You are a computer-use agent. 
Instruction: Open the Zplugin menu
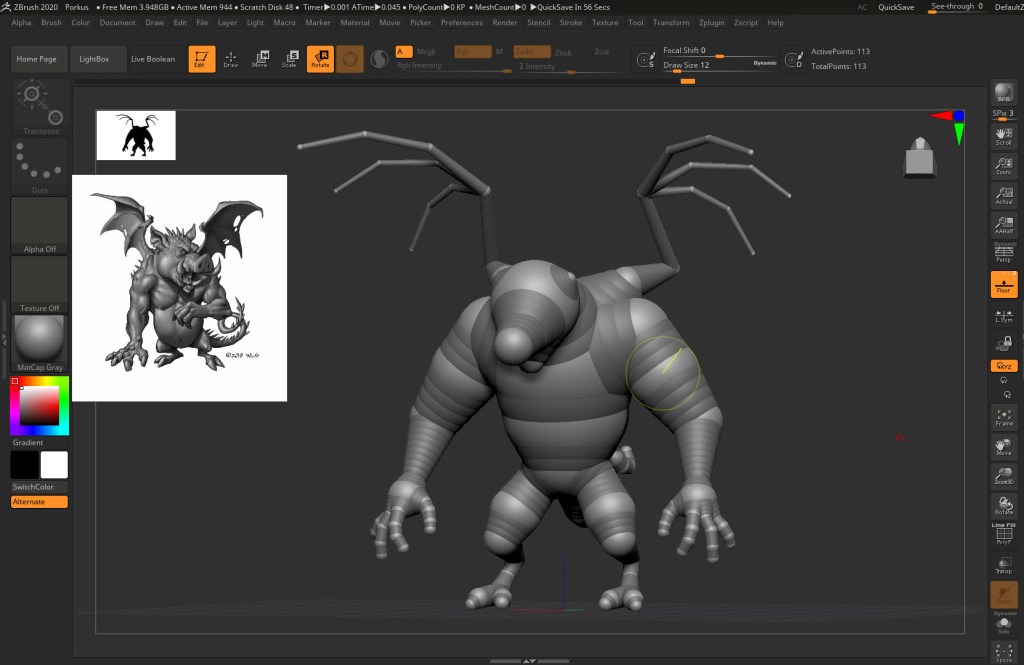pyautogui.click(x=712, y=22)
